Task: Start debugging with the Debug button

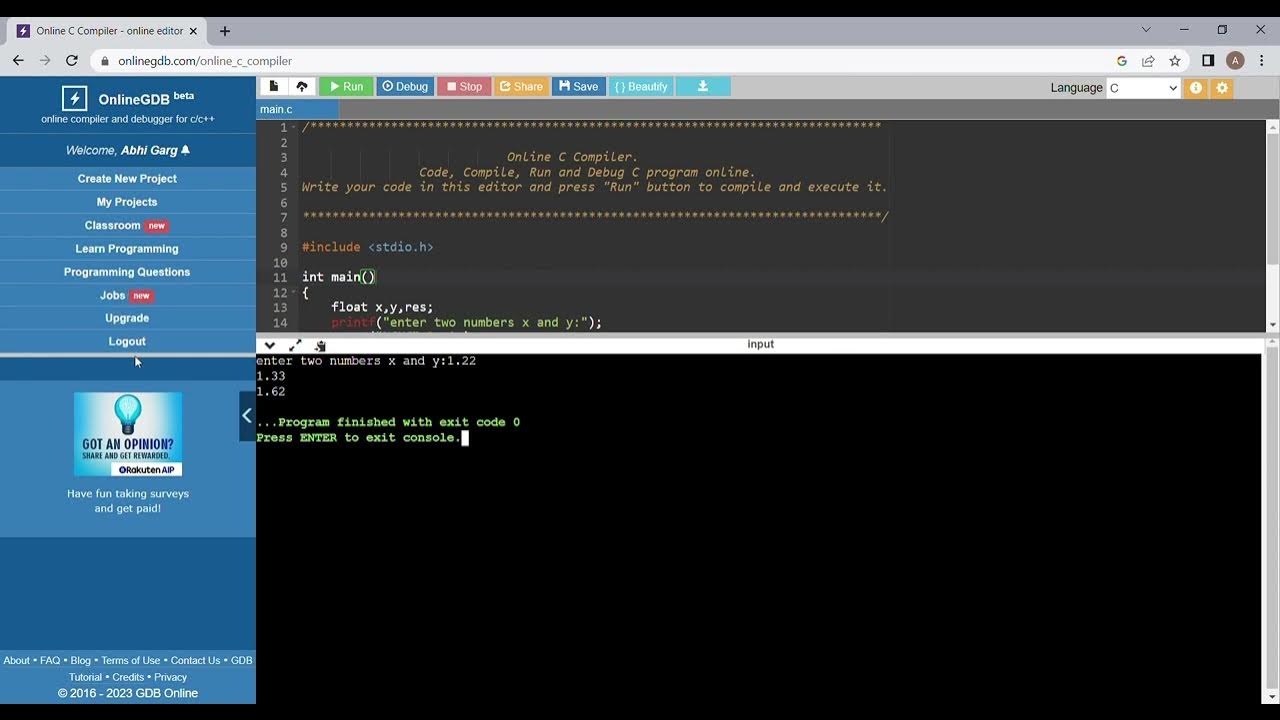Action: 405,87
